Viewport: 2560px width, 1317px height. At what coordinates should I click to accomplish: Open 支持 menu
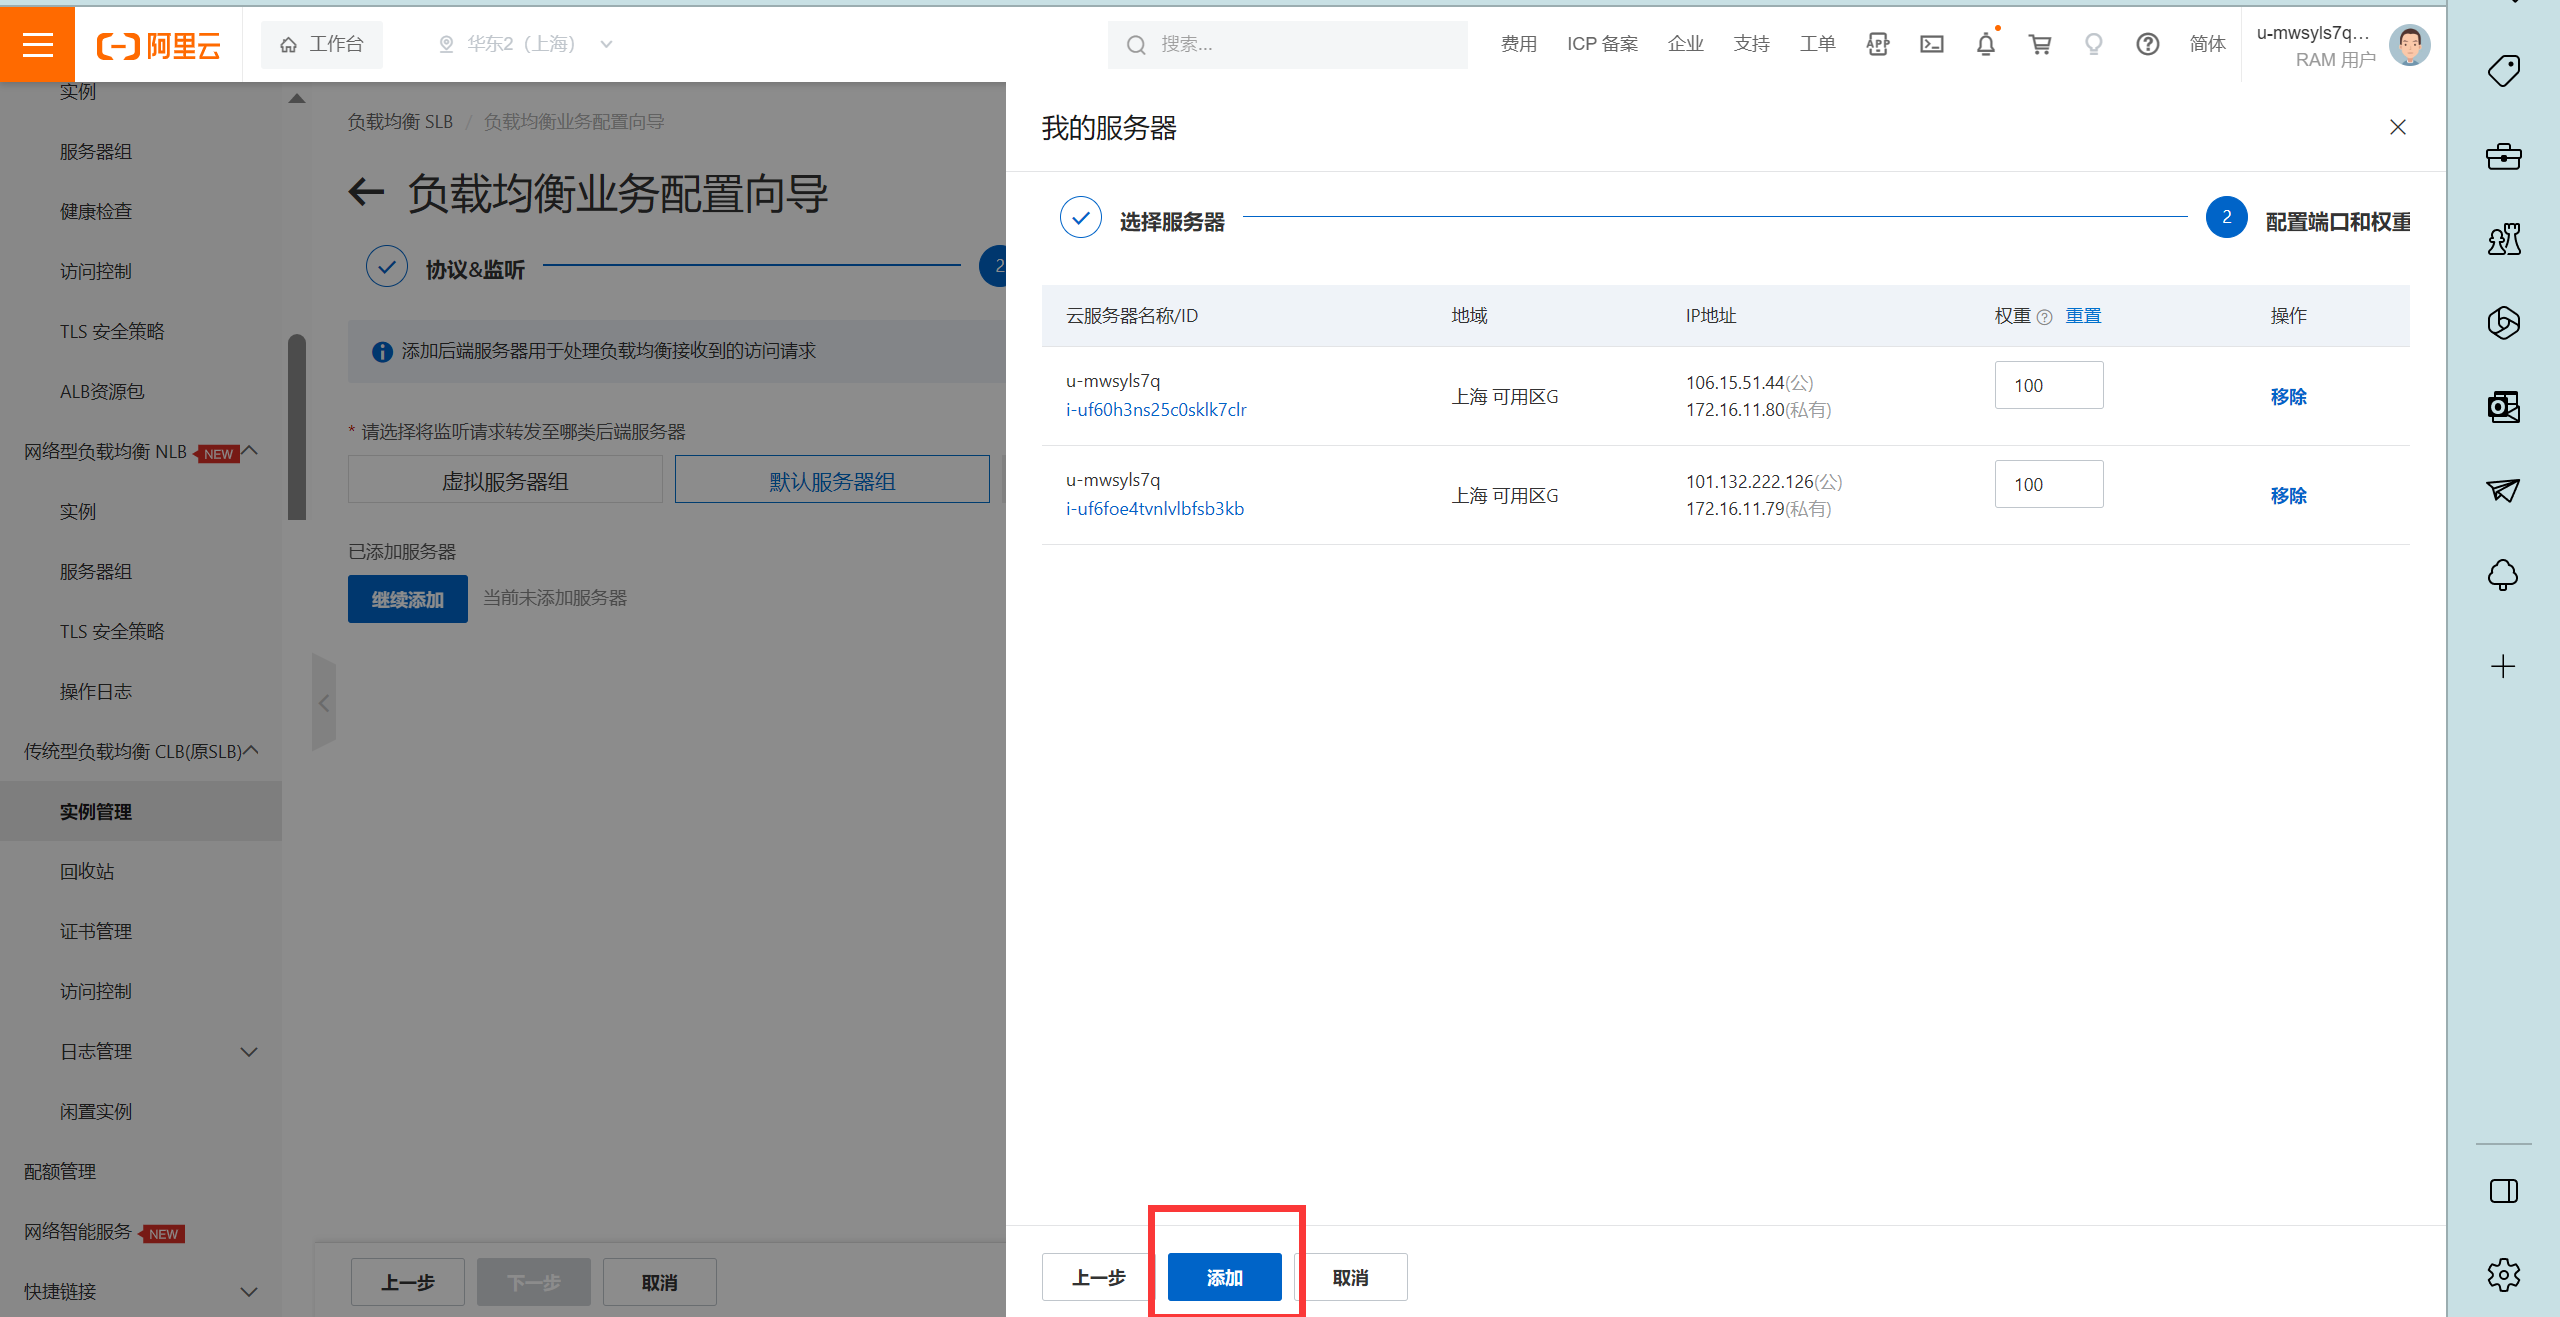pos(1752,44)
